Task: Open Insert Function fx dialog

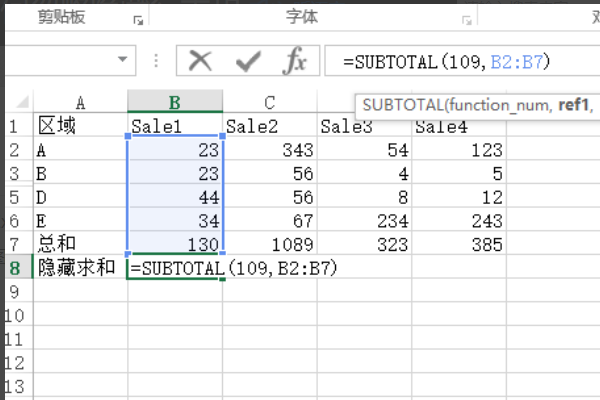Action: click(x=294, y=61)
